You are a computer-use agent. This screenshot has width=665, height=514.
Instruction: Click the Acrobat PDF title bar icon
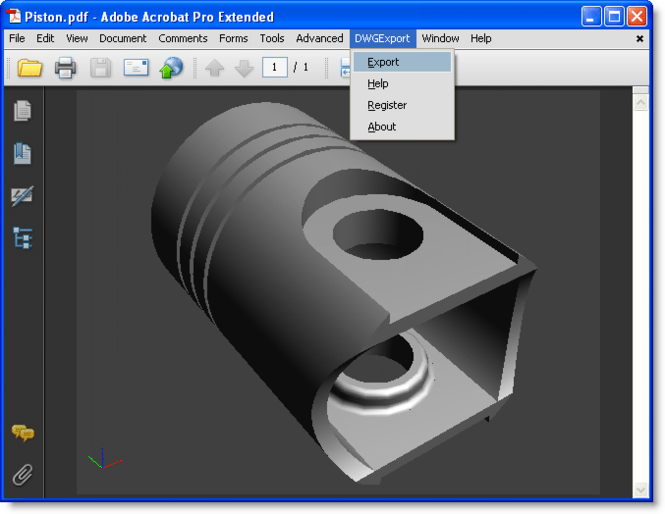click(x=14, y=16)
